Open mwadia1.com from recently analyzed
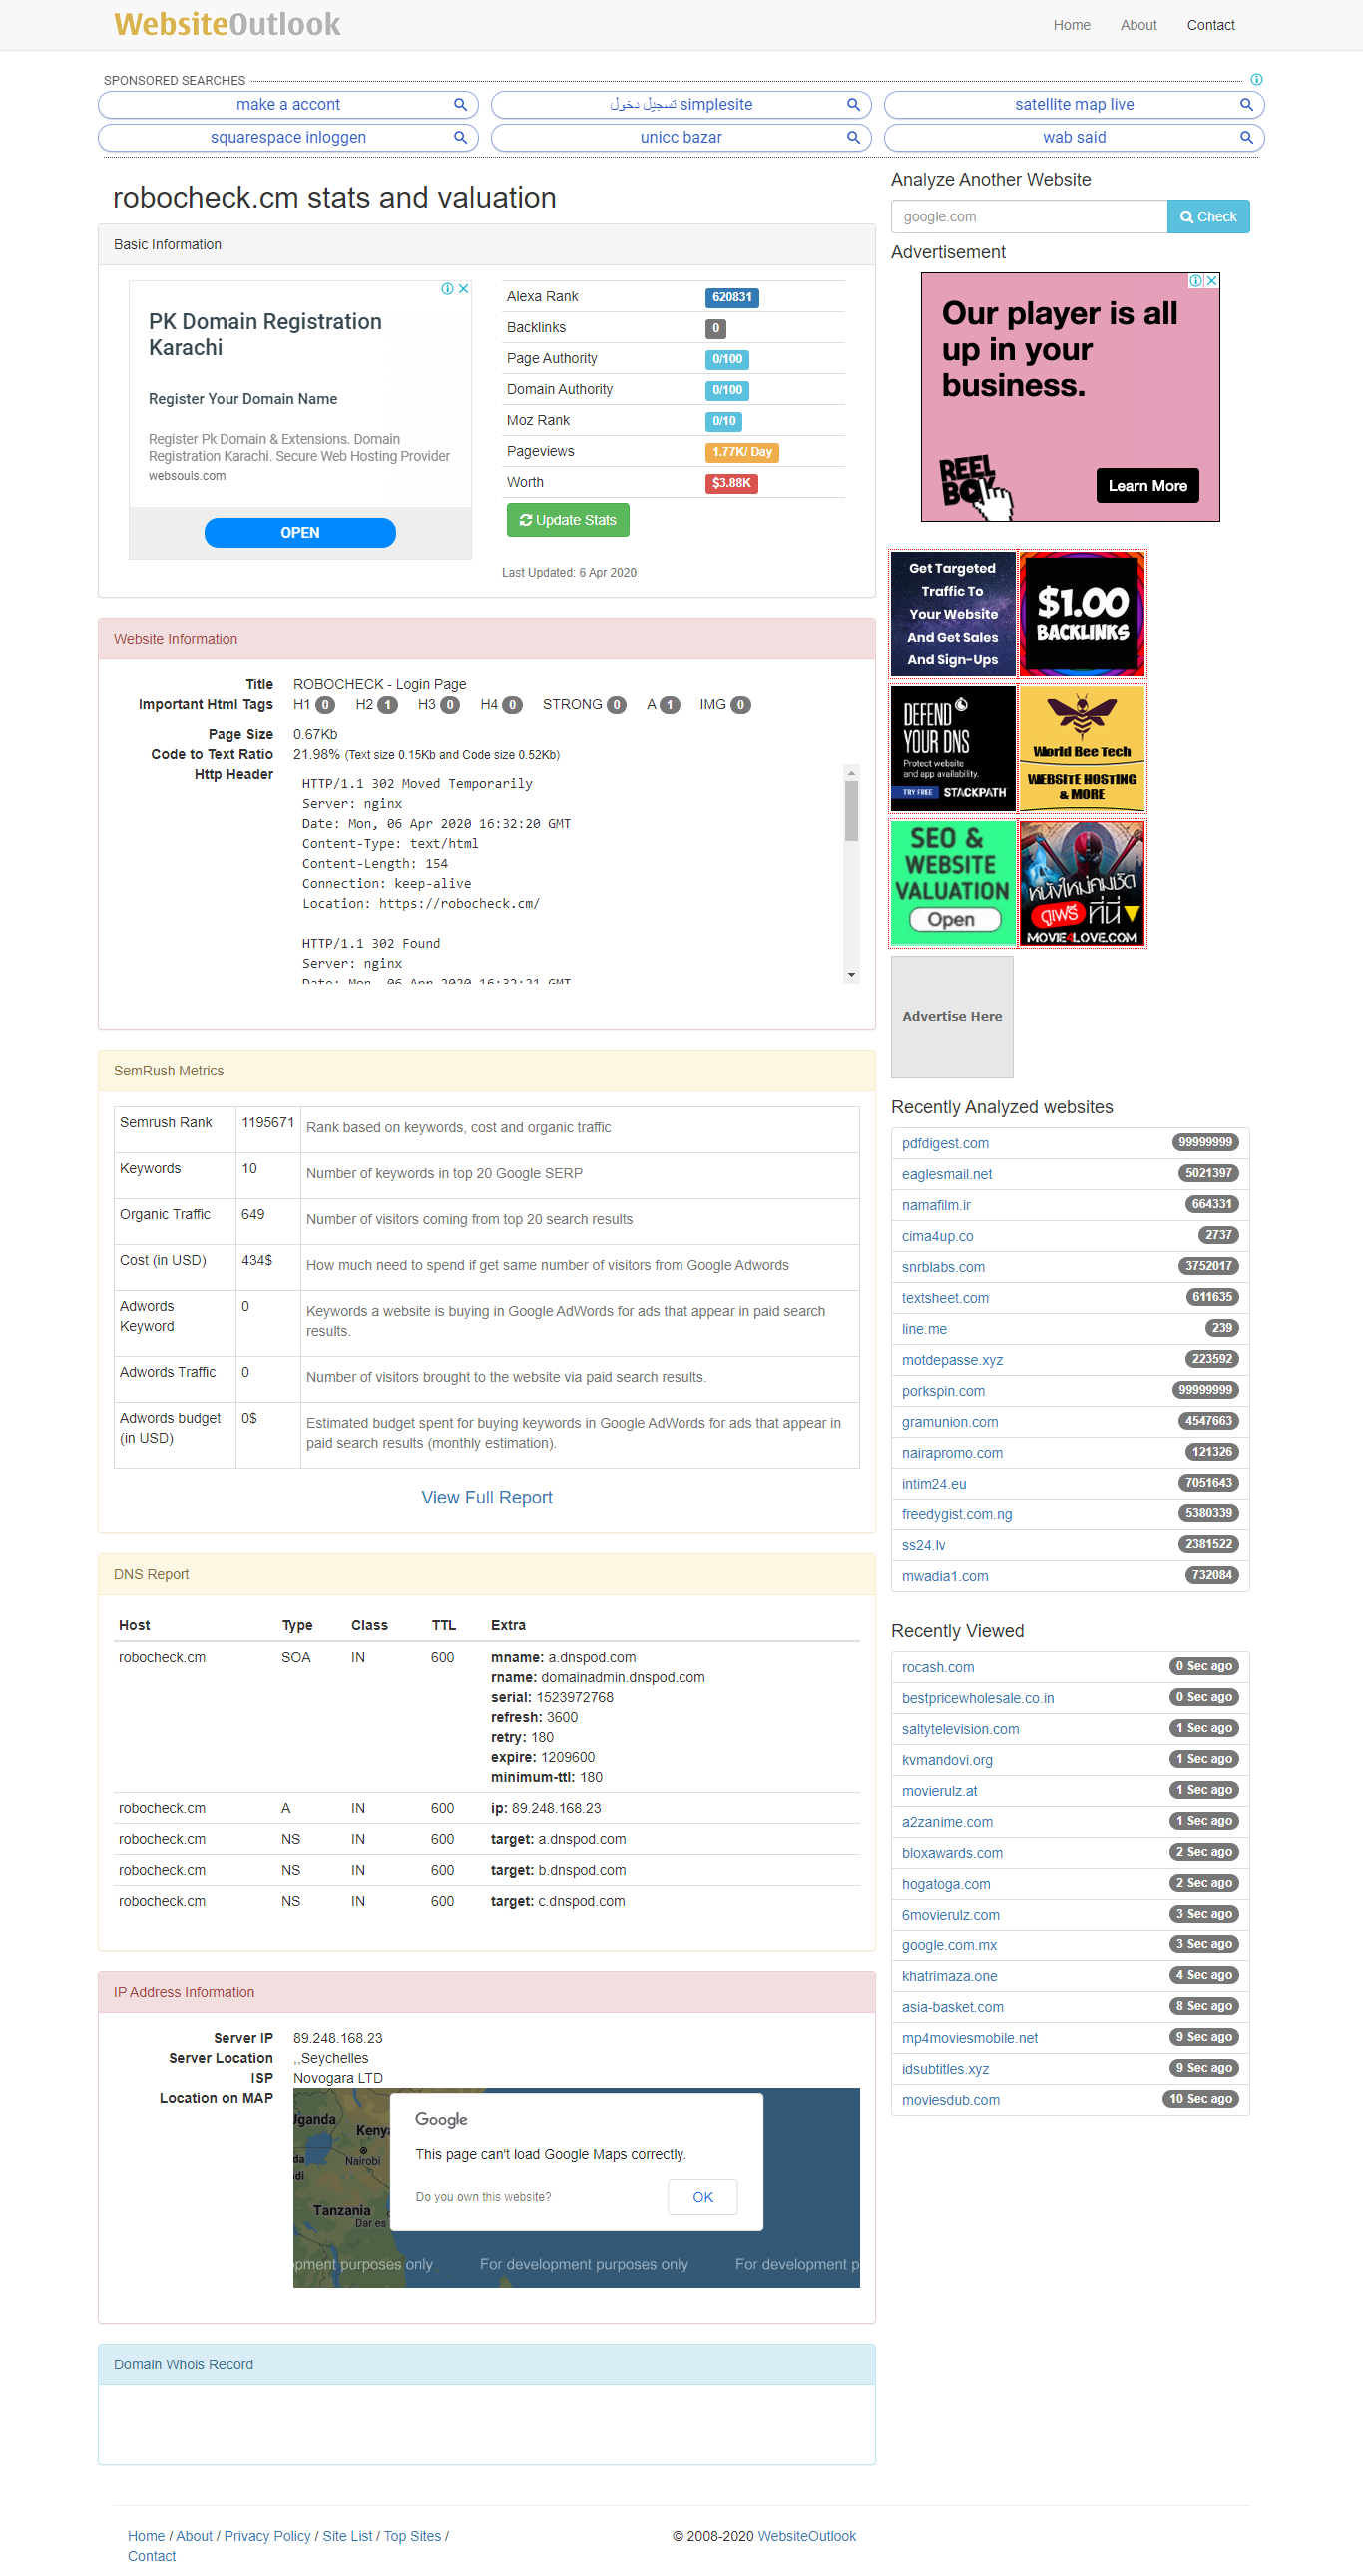The width and height of the screenshot is (1363, 2576). point(945,1577)
